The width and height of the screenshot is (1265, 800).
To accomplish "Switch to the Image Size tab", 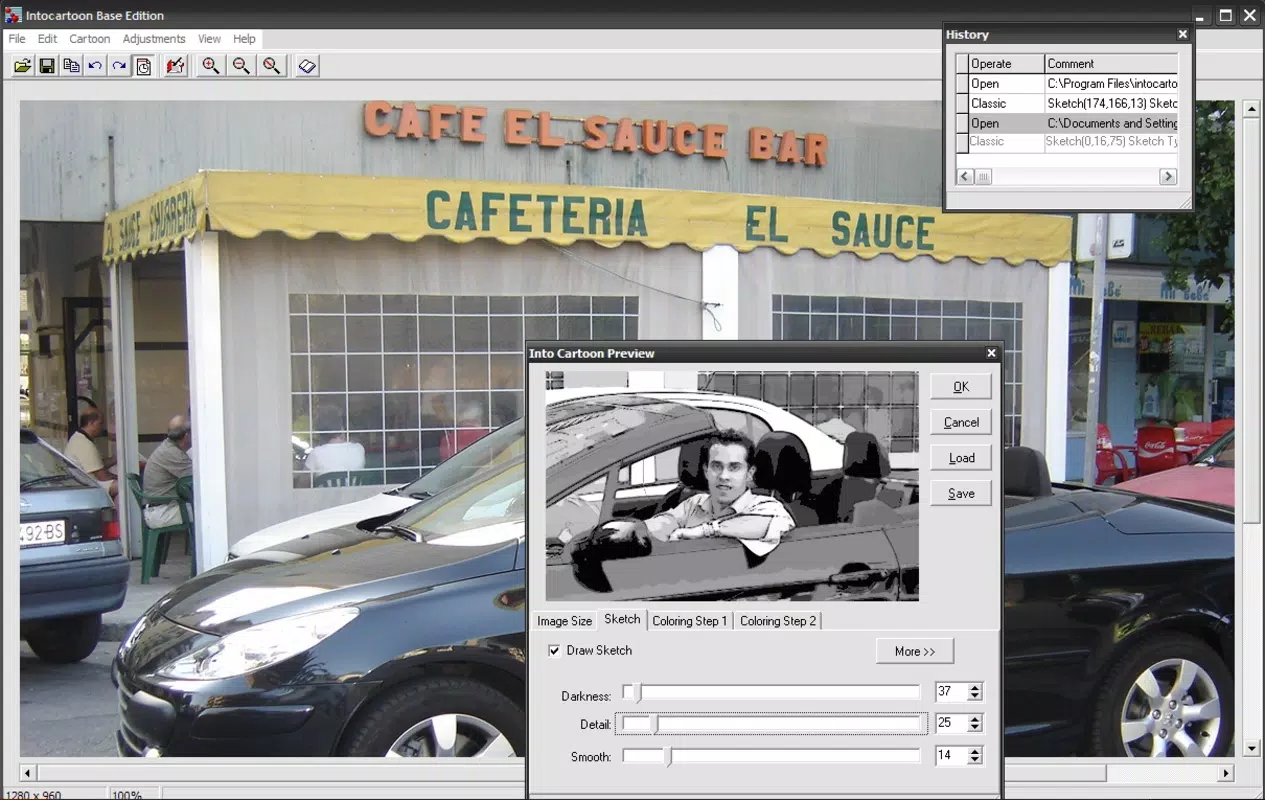I will tap(564, 621).
